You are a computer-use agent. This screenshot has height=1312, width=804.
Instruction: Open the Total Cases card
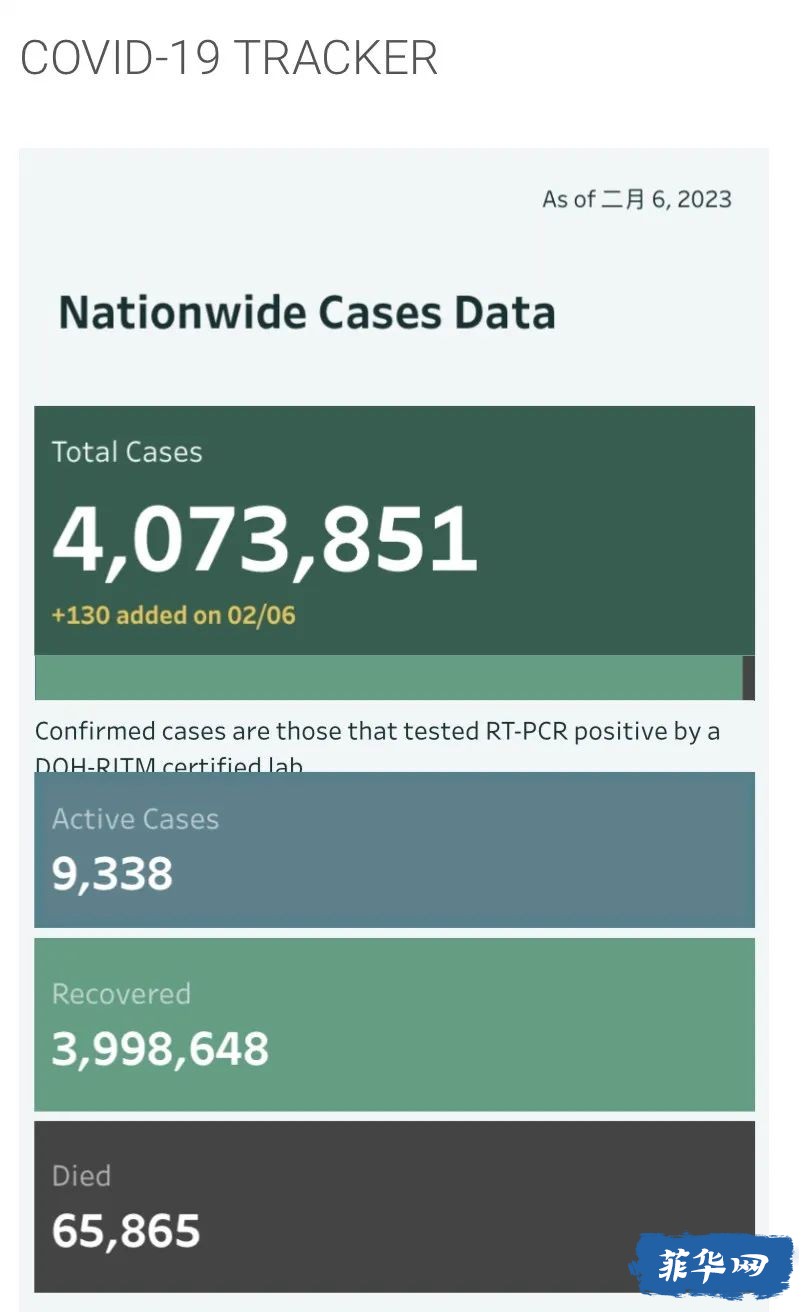(x=394, y=530)
